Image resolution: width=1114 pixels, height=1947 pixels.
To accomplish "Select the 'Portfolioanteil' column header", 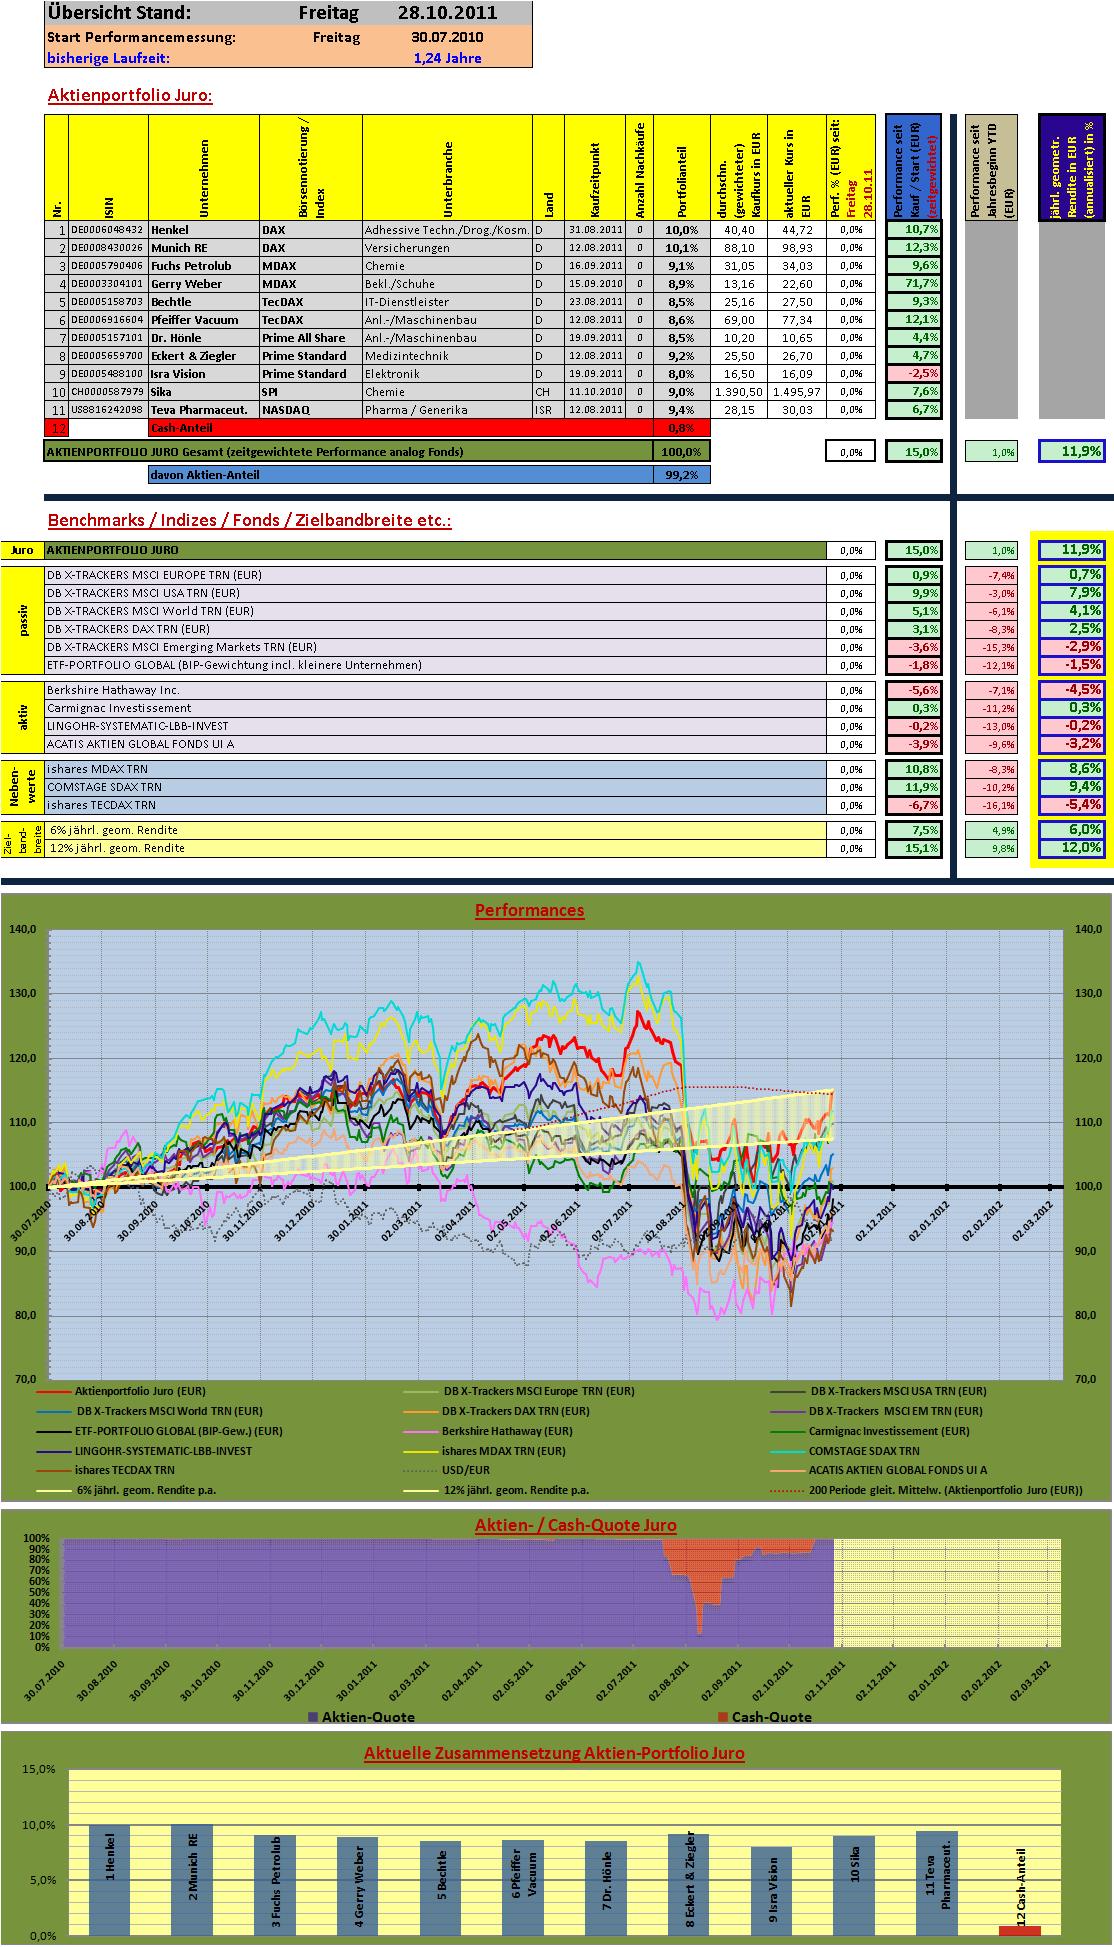I will pos(682,168).
